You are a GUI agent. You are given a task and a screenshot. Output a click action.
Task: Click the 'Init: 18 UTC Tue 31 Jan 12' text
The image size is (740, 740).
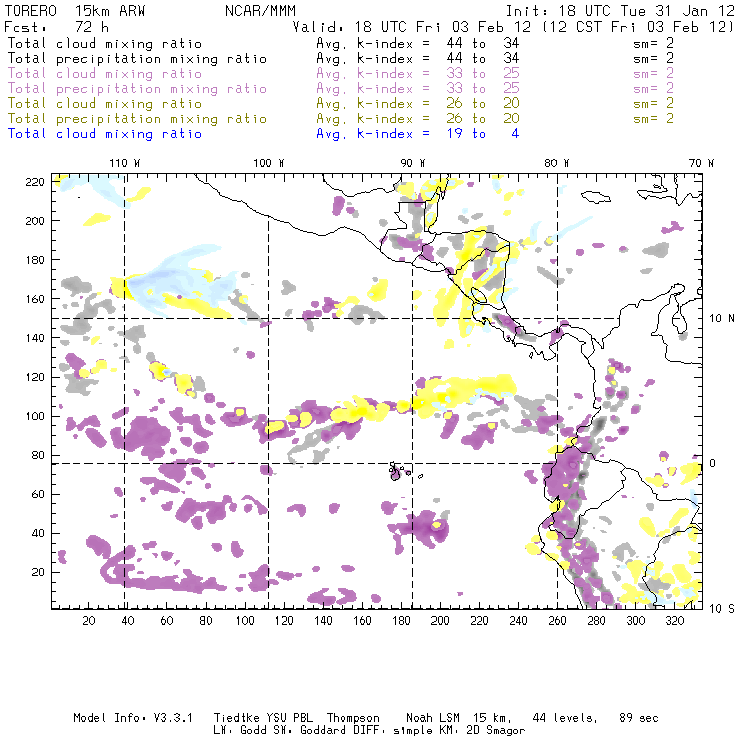pyautogui.click(x=620, y=11)
